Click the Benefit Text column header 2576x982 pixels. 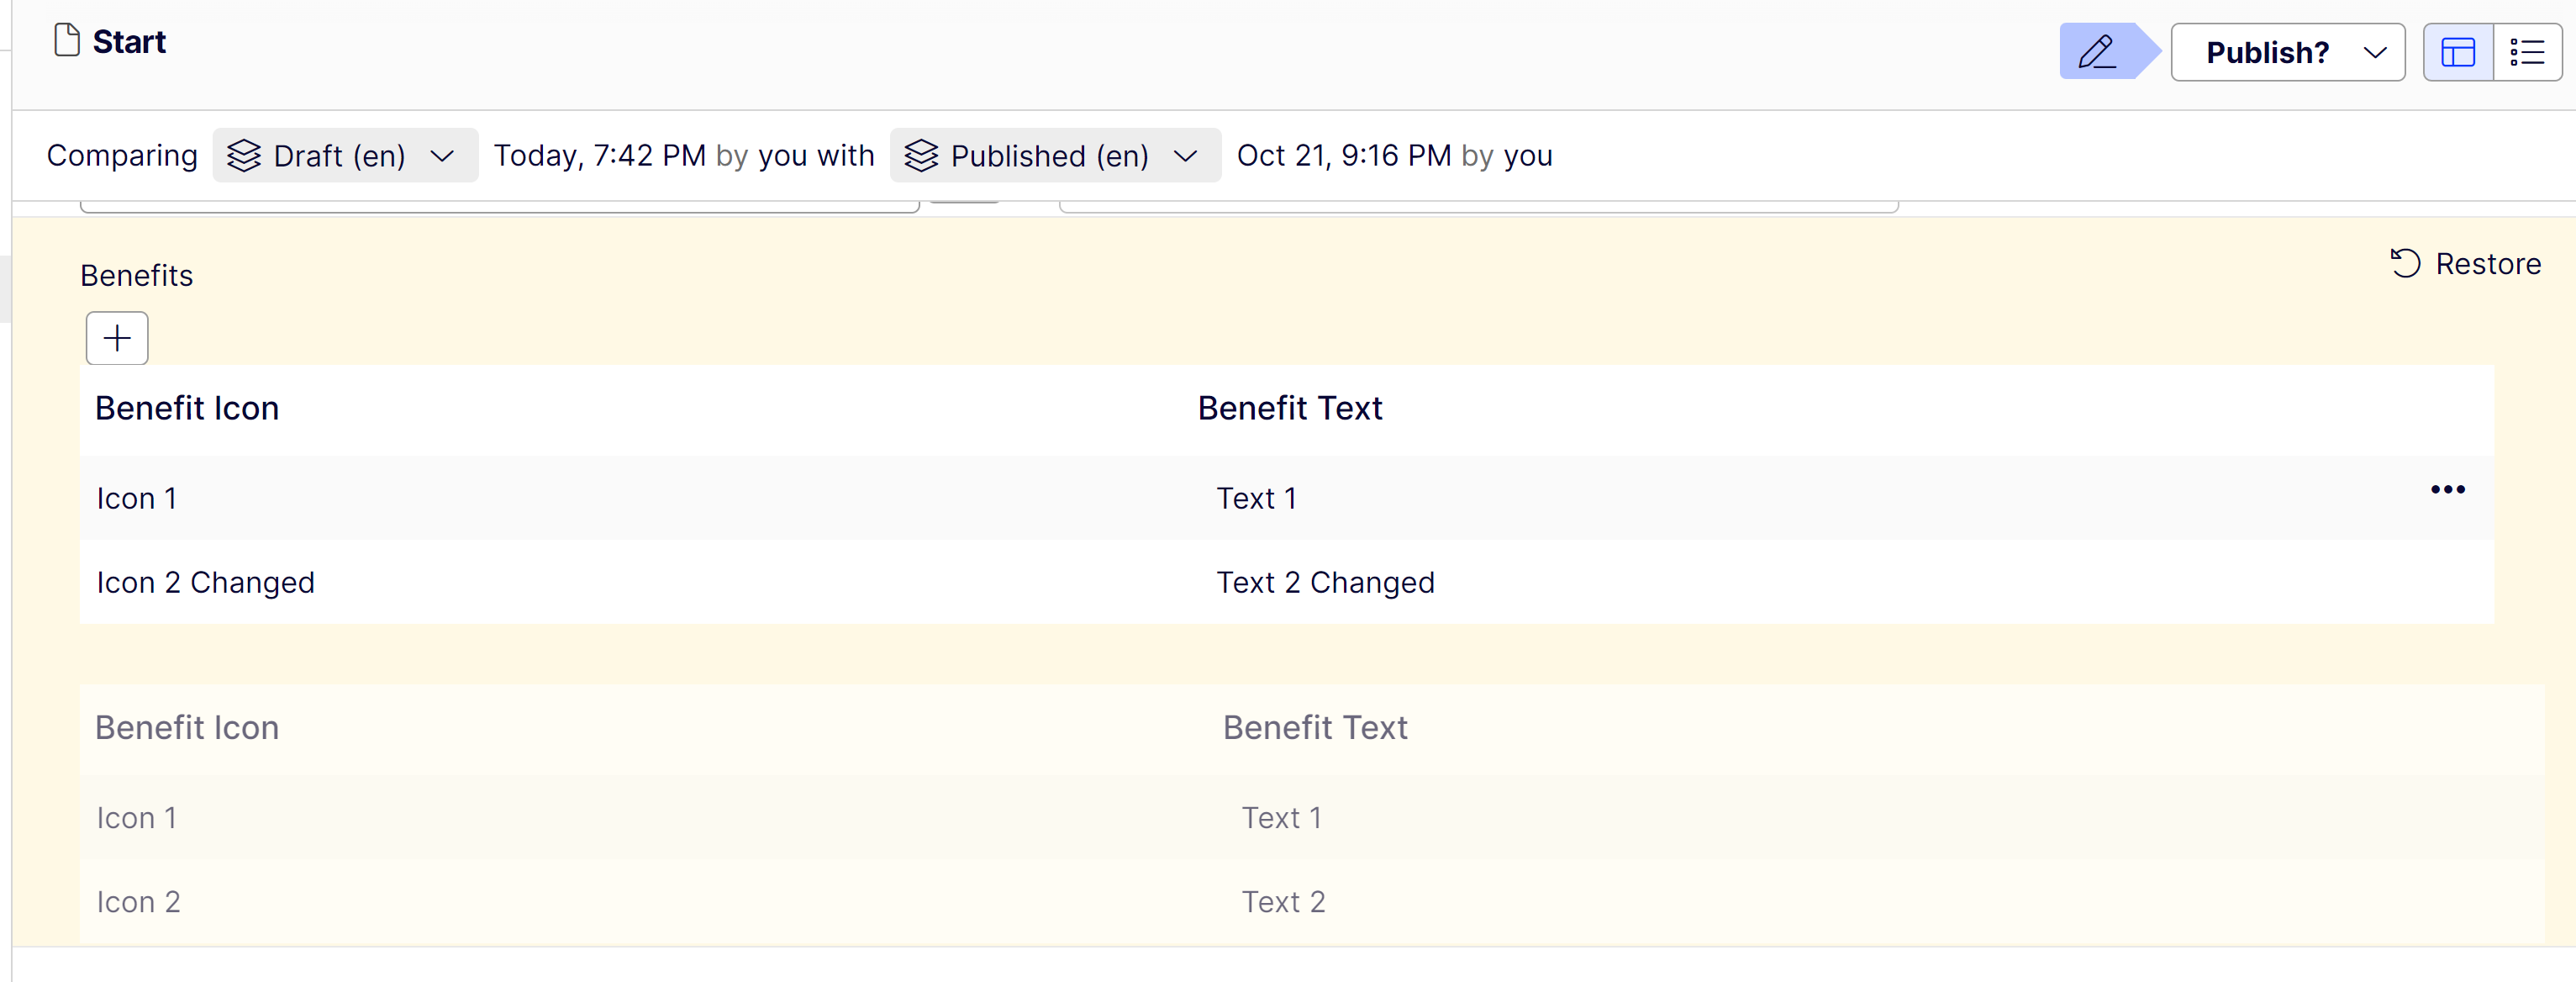(x=1290, y=408)
